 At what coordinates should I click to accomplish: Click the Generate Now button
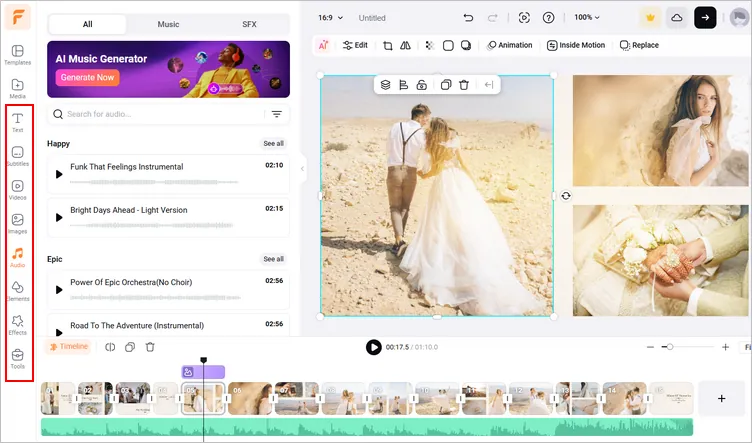click(x=87, y=77)
